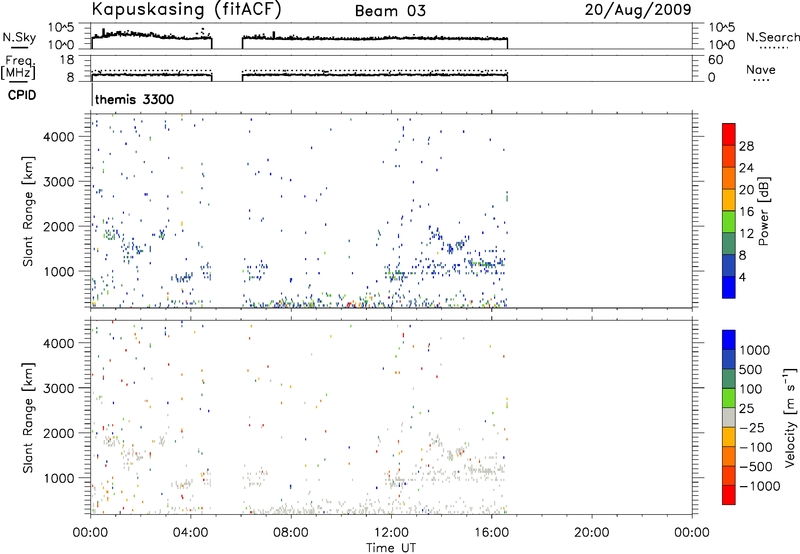The image size is (800, 554).
Task: Click the gray segment of velocity color bar
Action: pyautogui.click(x=729, y=418)
